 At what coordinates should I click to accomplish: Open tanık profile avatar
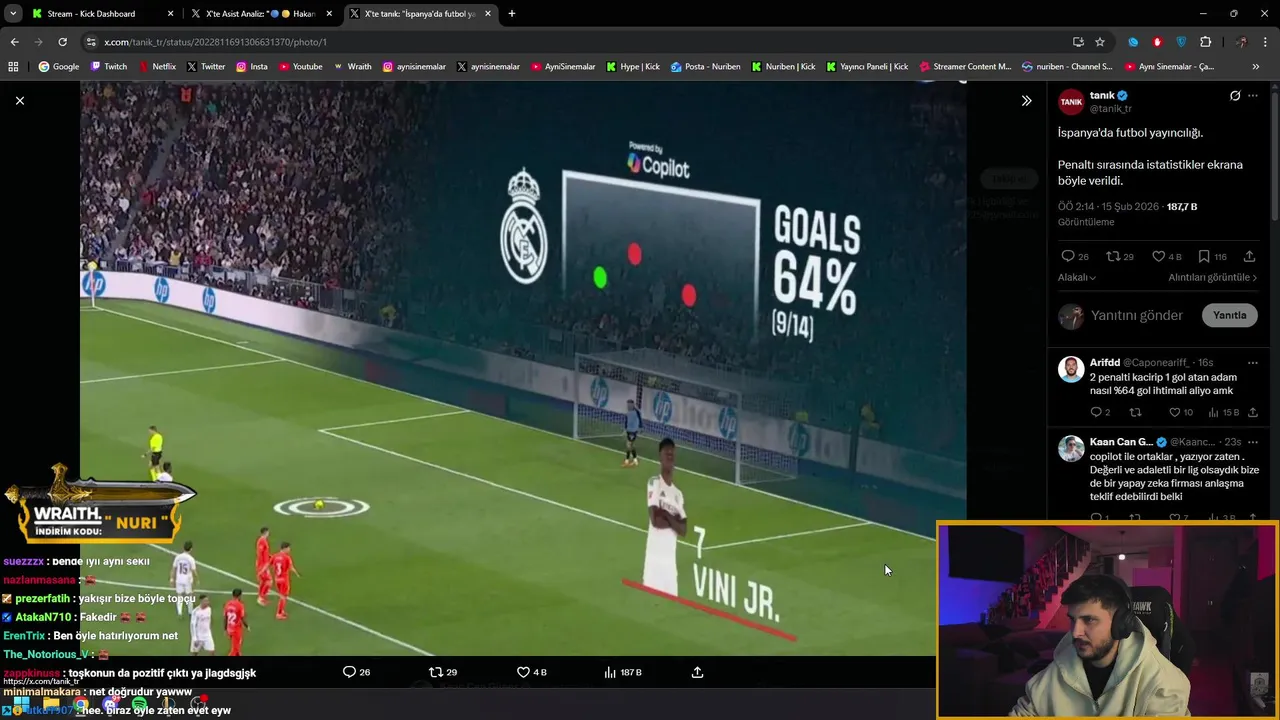pos(1071,101)
